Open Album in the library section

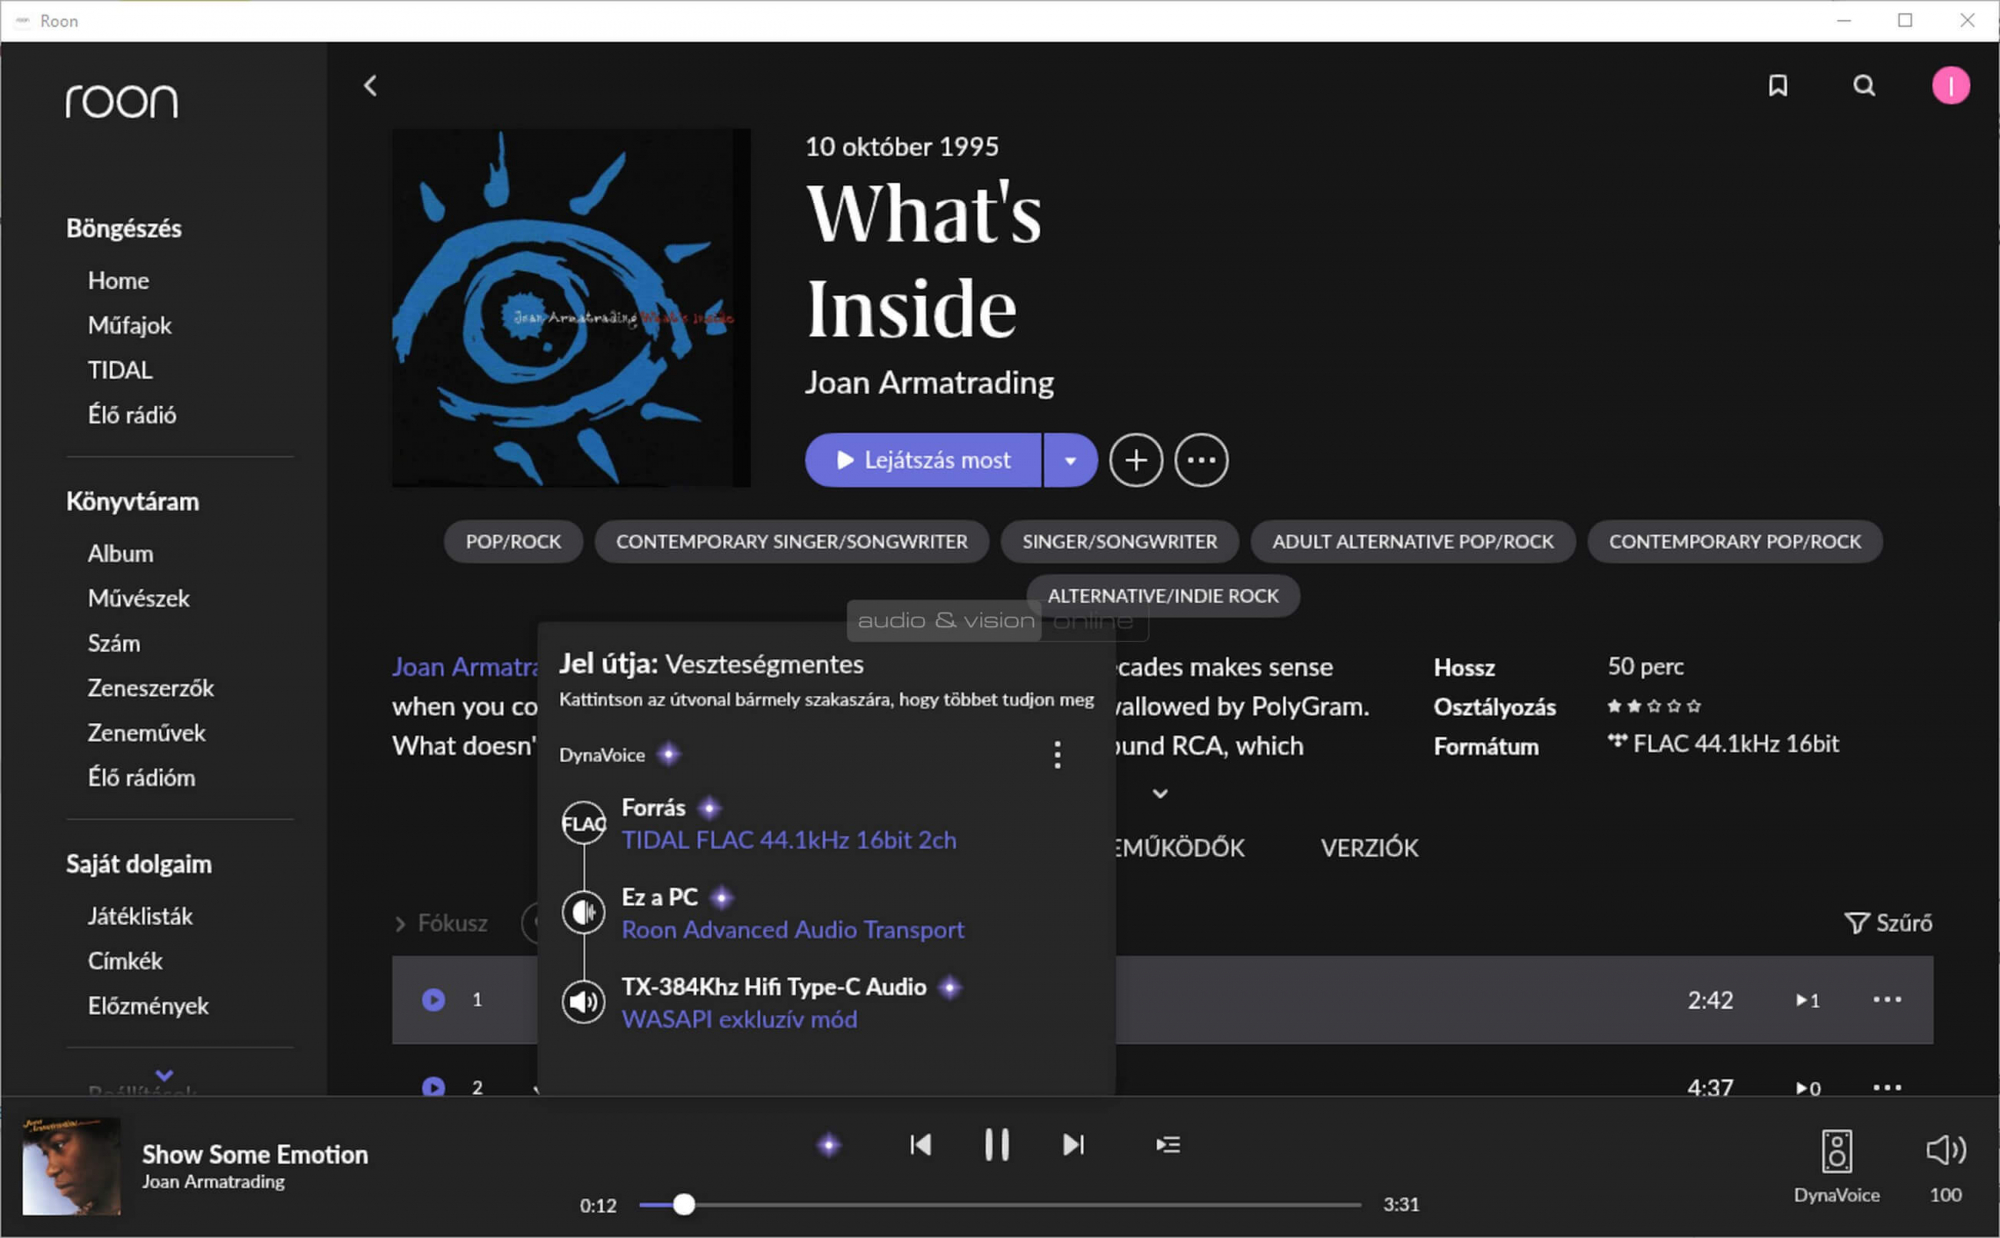(x=120, y=554)
